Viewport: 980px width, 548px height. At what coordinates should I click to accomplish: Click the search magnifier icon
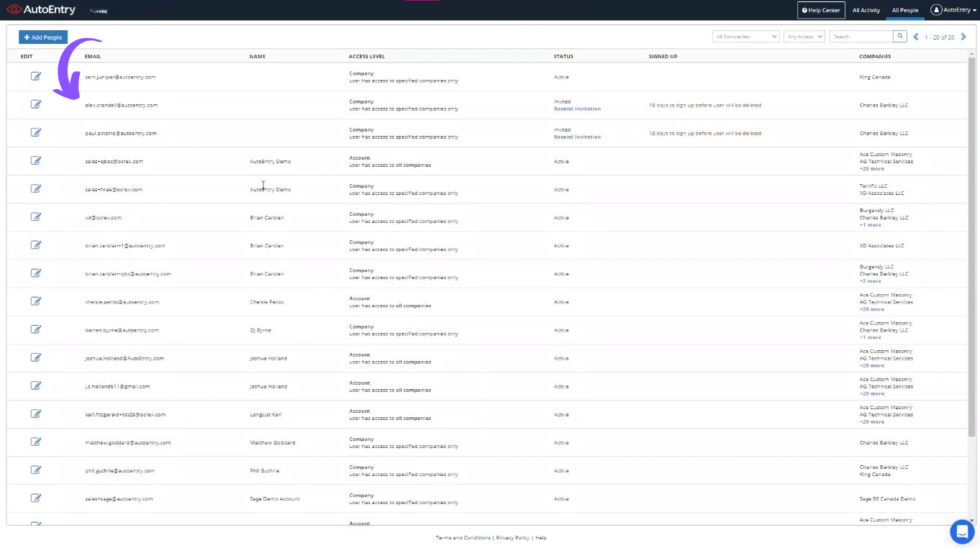(900, 37)
